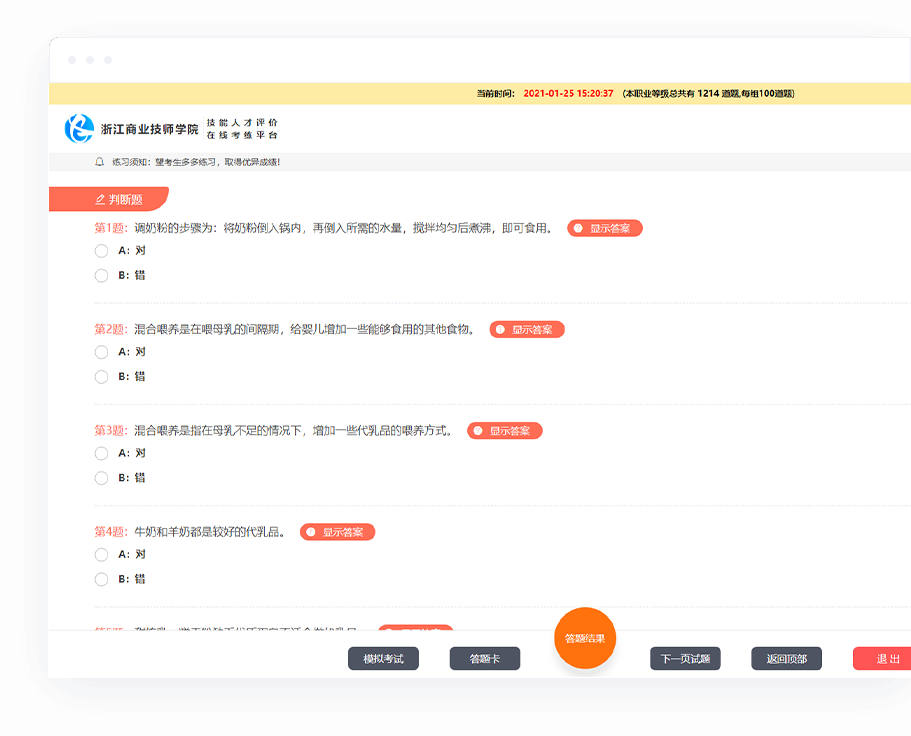
Task: Pick answer A 对 on question 3
Action: (x=101, y=453)
